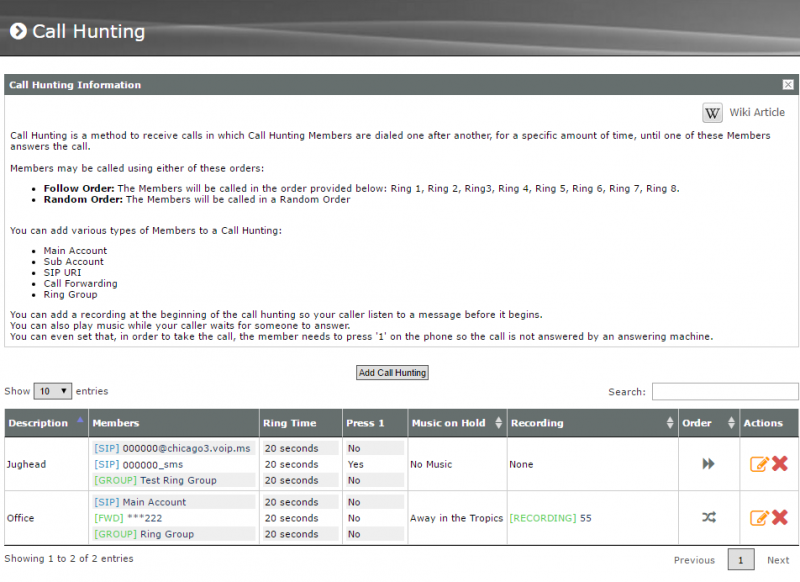Click Showing 1 to 2 of 2 entries
Viewport: 800px width, 582px height.
69,559
